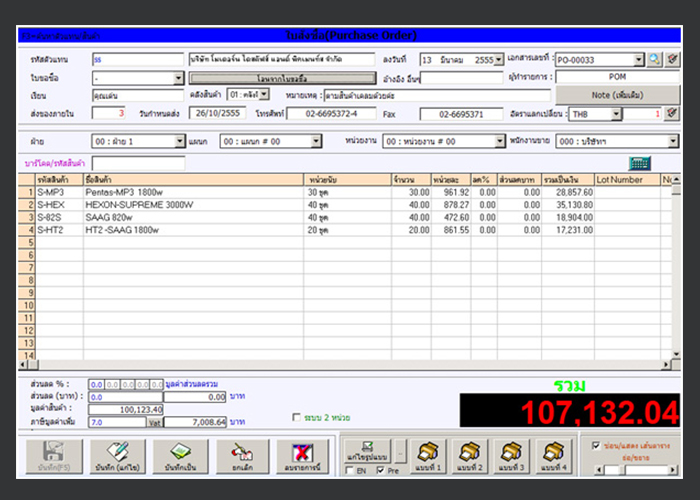Select the amount cell 35,130.80
Image resolution: width=700 pixels, height=500 pixels.
coord(568,205)
